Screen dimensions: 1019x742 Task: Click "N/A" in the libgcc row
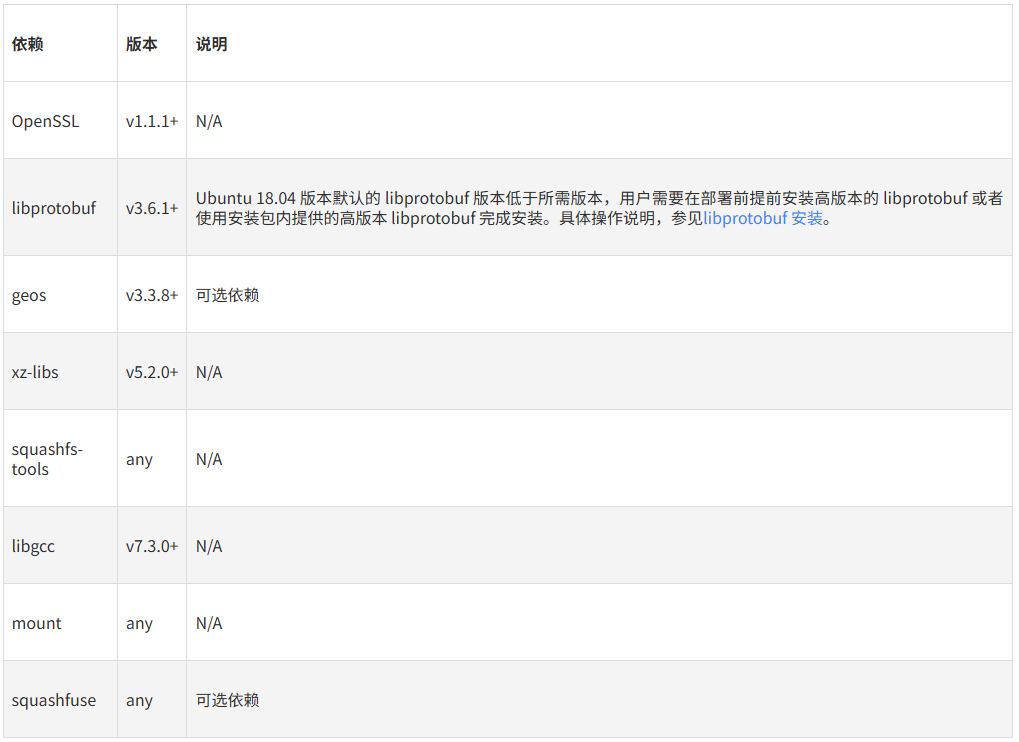pyautogui.click(x=209, y=546)
